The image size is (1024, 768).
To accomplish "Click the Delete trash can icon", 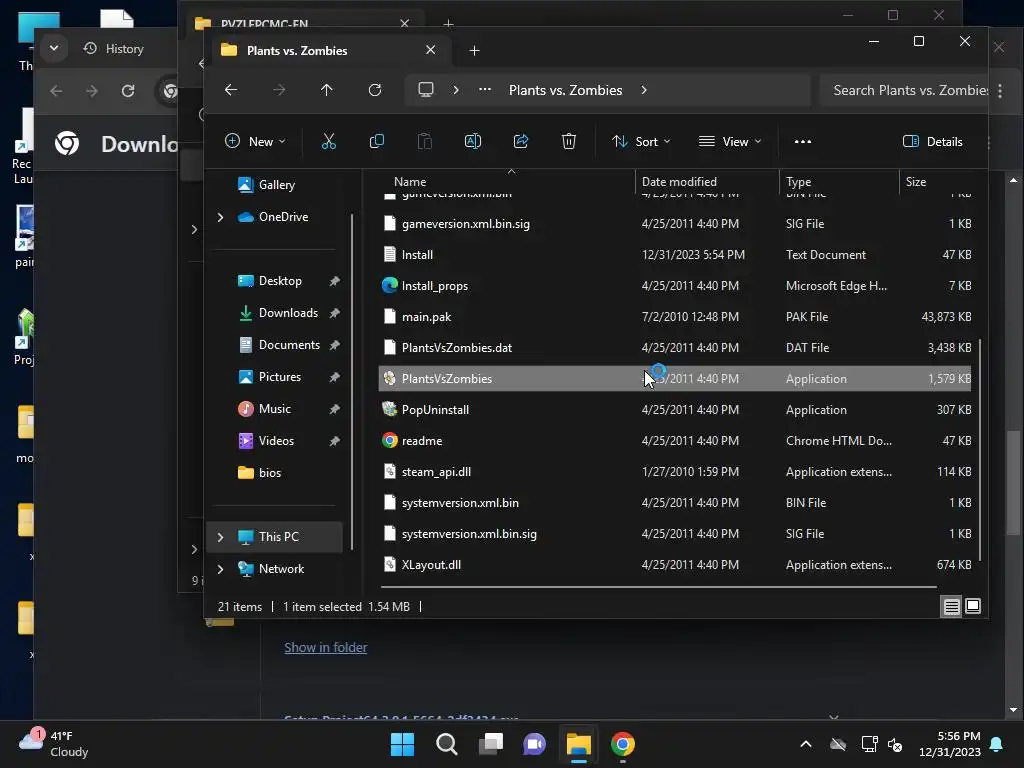I will [x=569, y=141].
